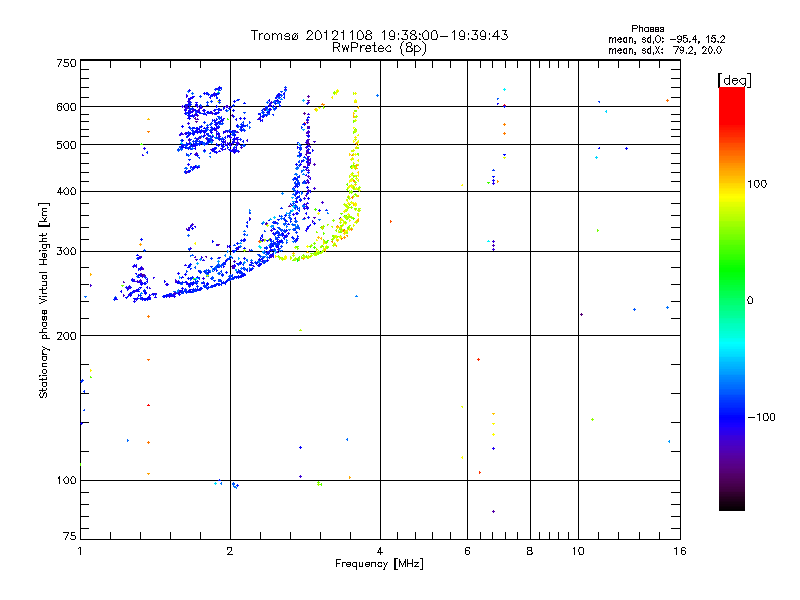Click the y-axis tick label '200'
The image size is (800, 600).
[66, 336]
